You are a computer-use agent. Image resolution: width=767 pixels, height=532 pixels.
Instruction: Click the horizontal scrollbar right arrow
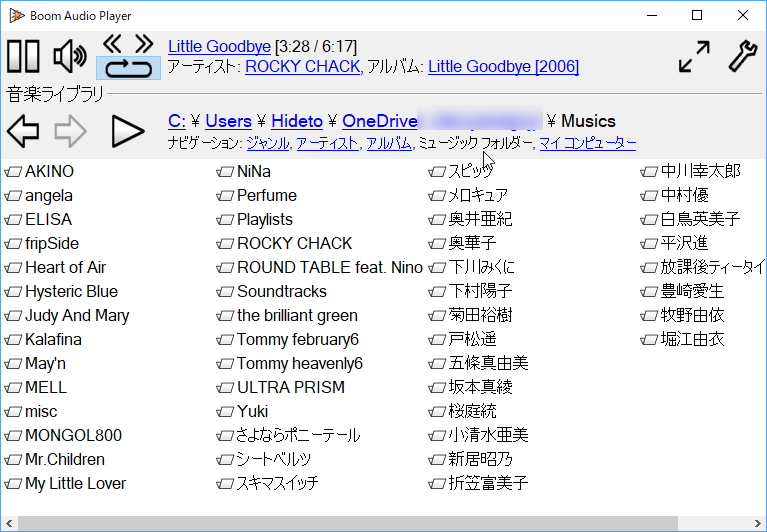point(758,524)
